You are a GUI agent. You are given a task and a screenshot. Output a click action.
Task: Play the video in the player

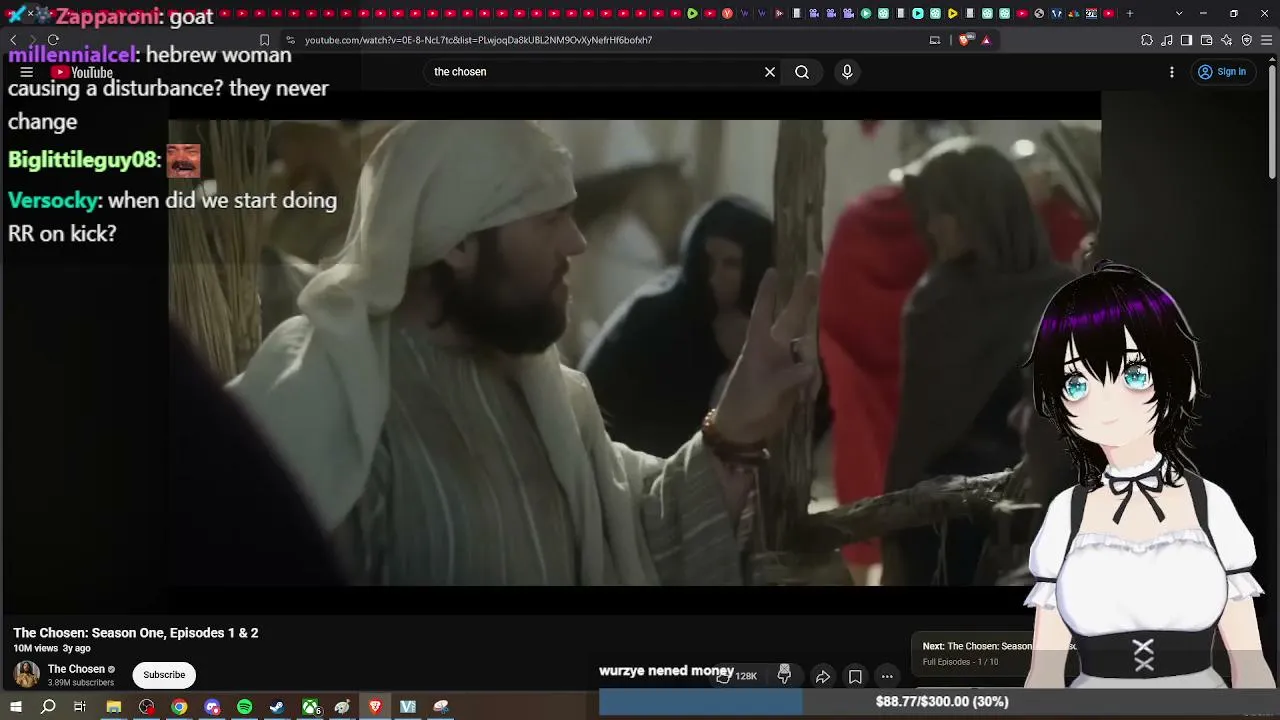coord(634,352)
